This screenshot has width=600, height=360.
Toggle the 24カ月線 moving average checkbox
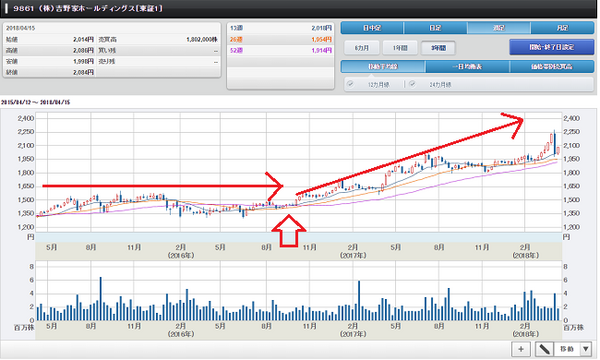[412, 84]
